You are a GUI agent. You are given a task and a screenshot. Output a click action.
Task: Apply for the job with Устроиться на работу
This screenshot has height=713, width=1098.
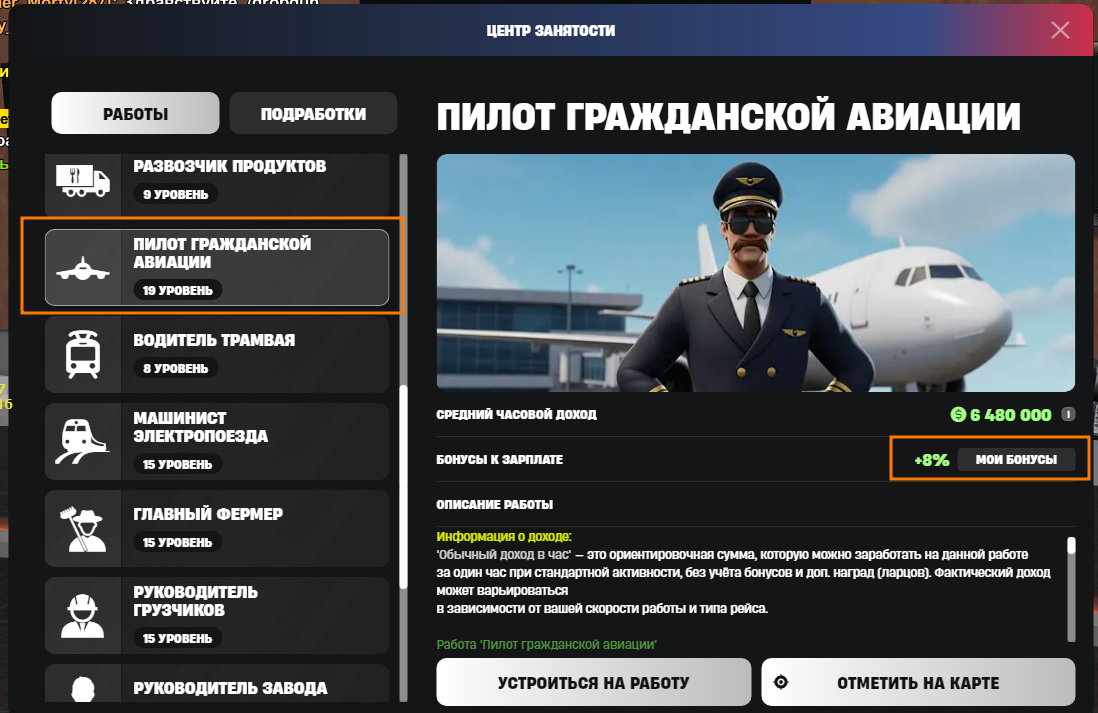coord(594,682)
